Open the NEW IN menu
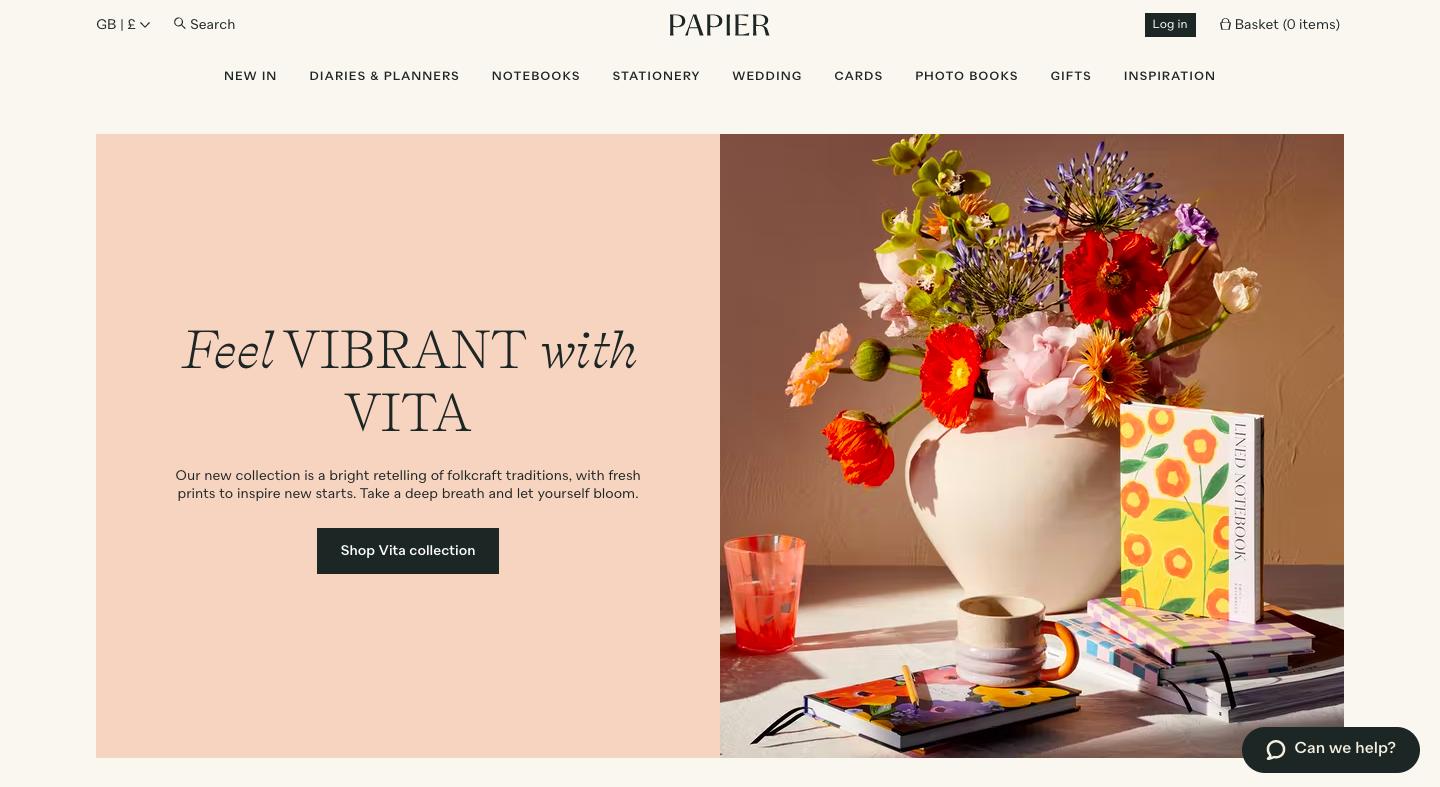1440x787 pixels. click(x=250, y=76)
